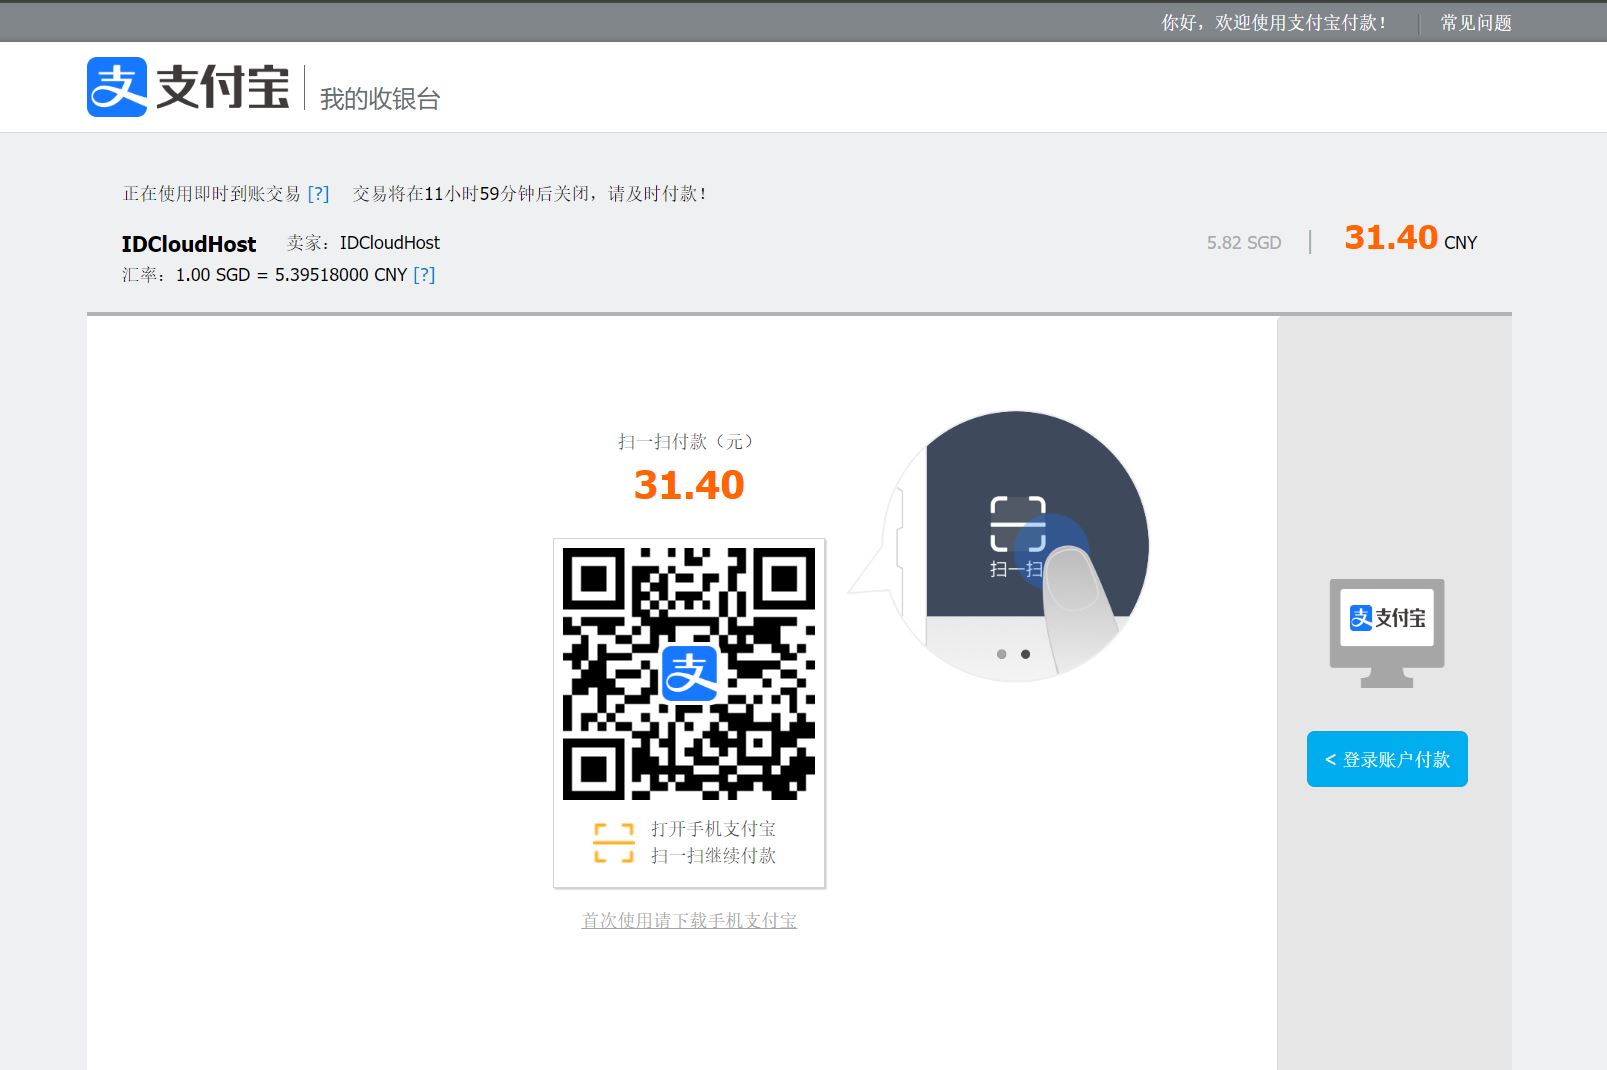Click the desktop monitor Alipay icon in the sidebar
1607x1070 pixels.
1386,632
